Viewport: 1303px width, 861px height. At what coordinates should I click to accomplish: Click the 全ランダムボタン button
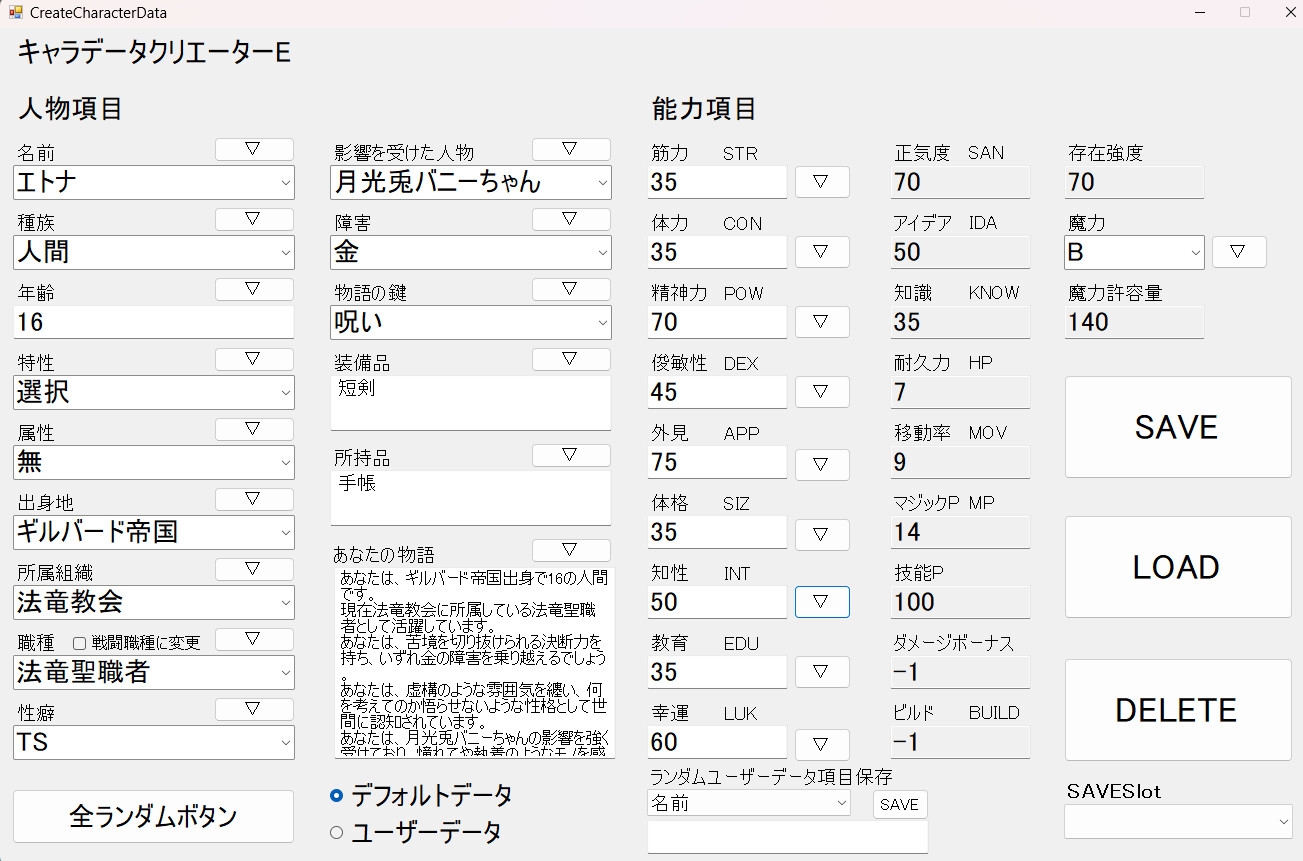point(154,817)
